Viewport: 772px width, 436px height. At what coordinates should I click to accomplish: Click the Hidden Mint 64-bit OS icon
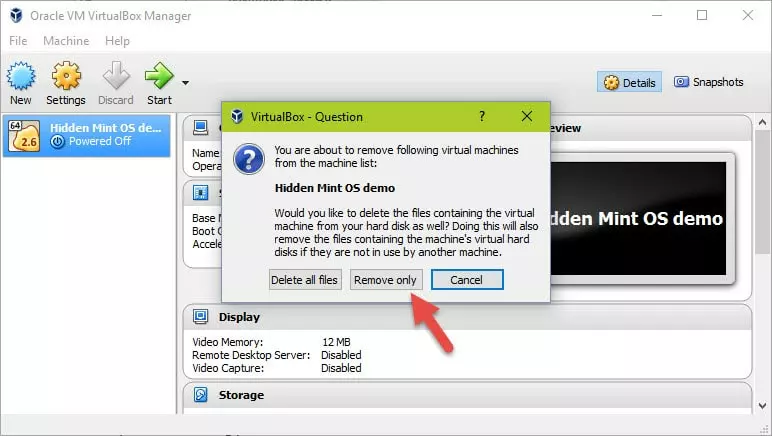24,136
